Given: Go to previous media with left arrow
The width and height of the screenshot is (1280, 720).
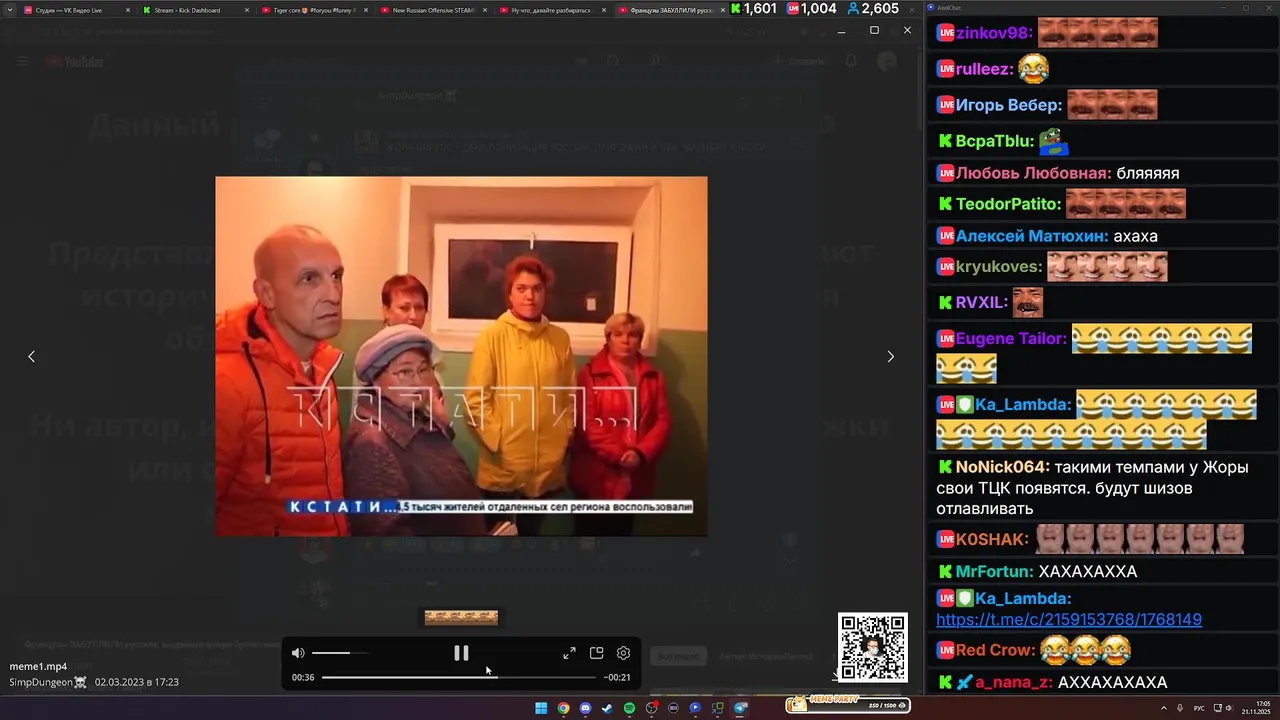Looking at the screenshot, I should [x=31, y=356].
